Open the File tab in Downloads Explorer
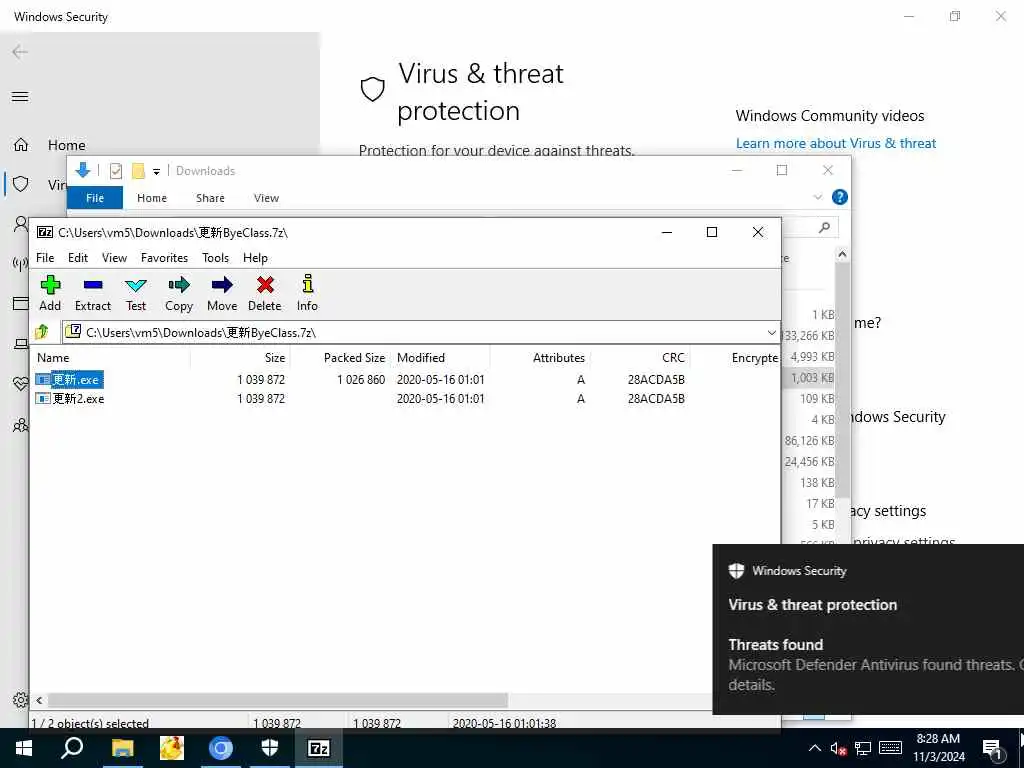 95,198
